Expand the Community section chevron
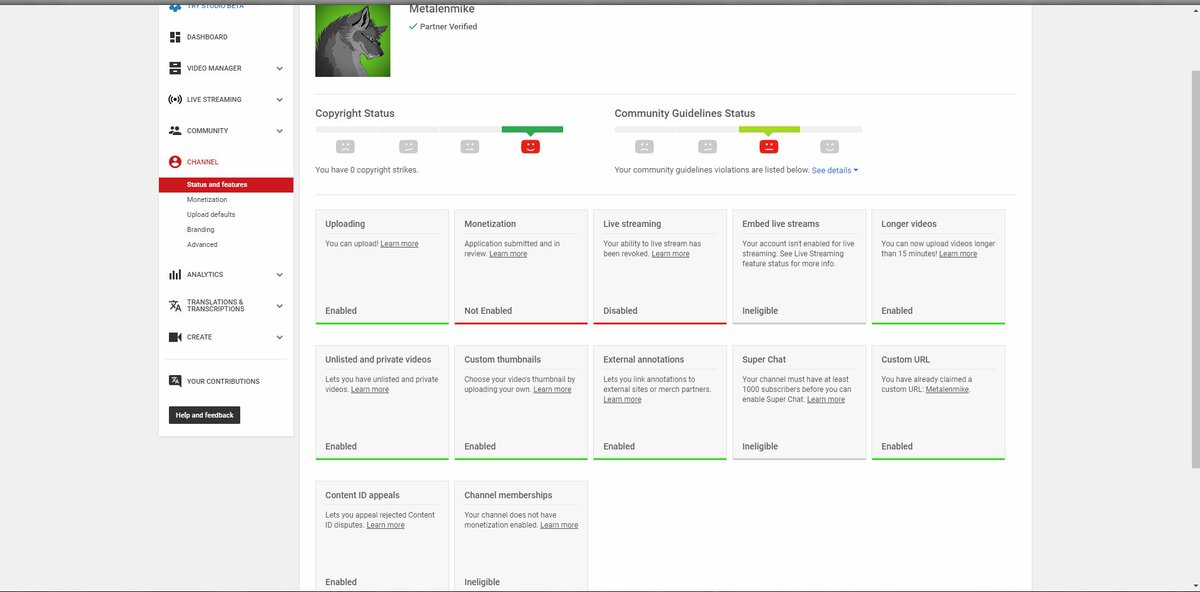Image resolution: width=1200 pixels, height=592 pixels. tap(280, 131)
